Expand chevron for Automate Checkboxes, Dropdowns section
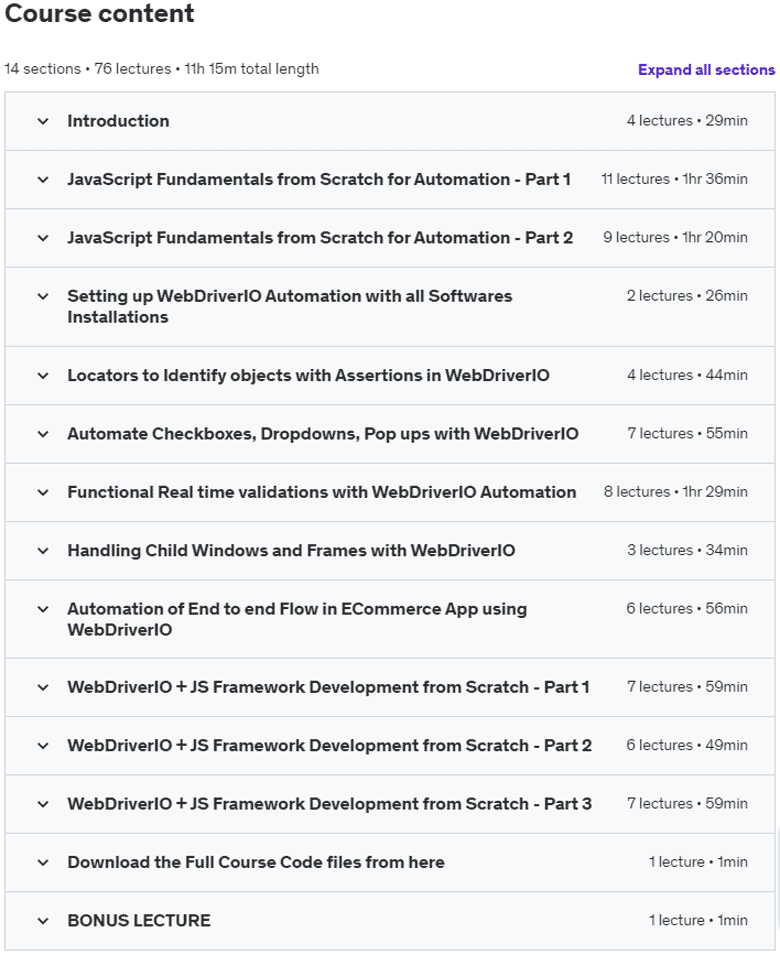 [x=43, y=434]
